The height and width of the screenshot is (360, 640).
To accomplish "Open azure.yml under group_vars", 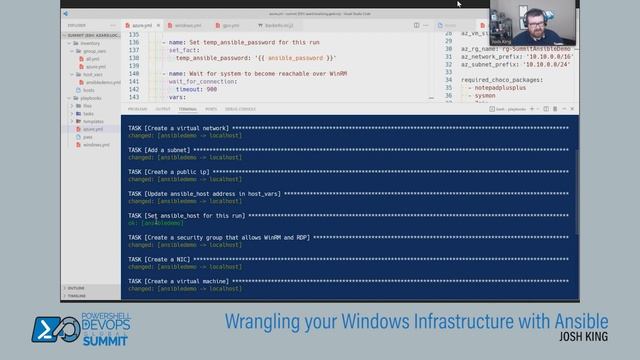I will [96, 67].
